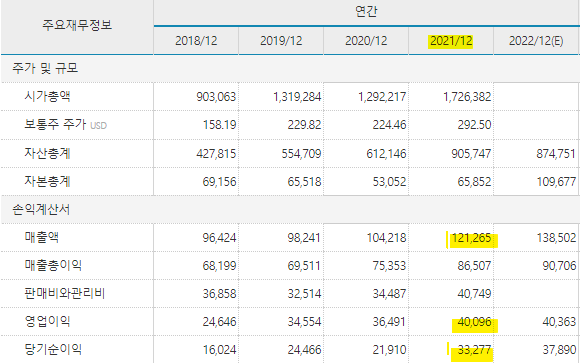Viewport: 580px width, 363px height.
Task: Select market cap value 903,063
Action: [x=216, y=97]
